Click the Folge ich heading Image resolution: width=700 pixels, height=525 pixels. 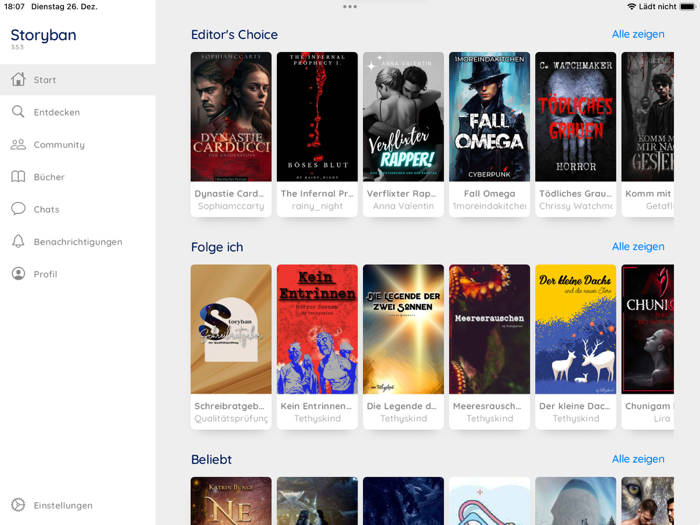[x=217, y=247]
